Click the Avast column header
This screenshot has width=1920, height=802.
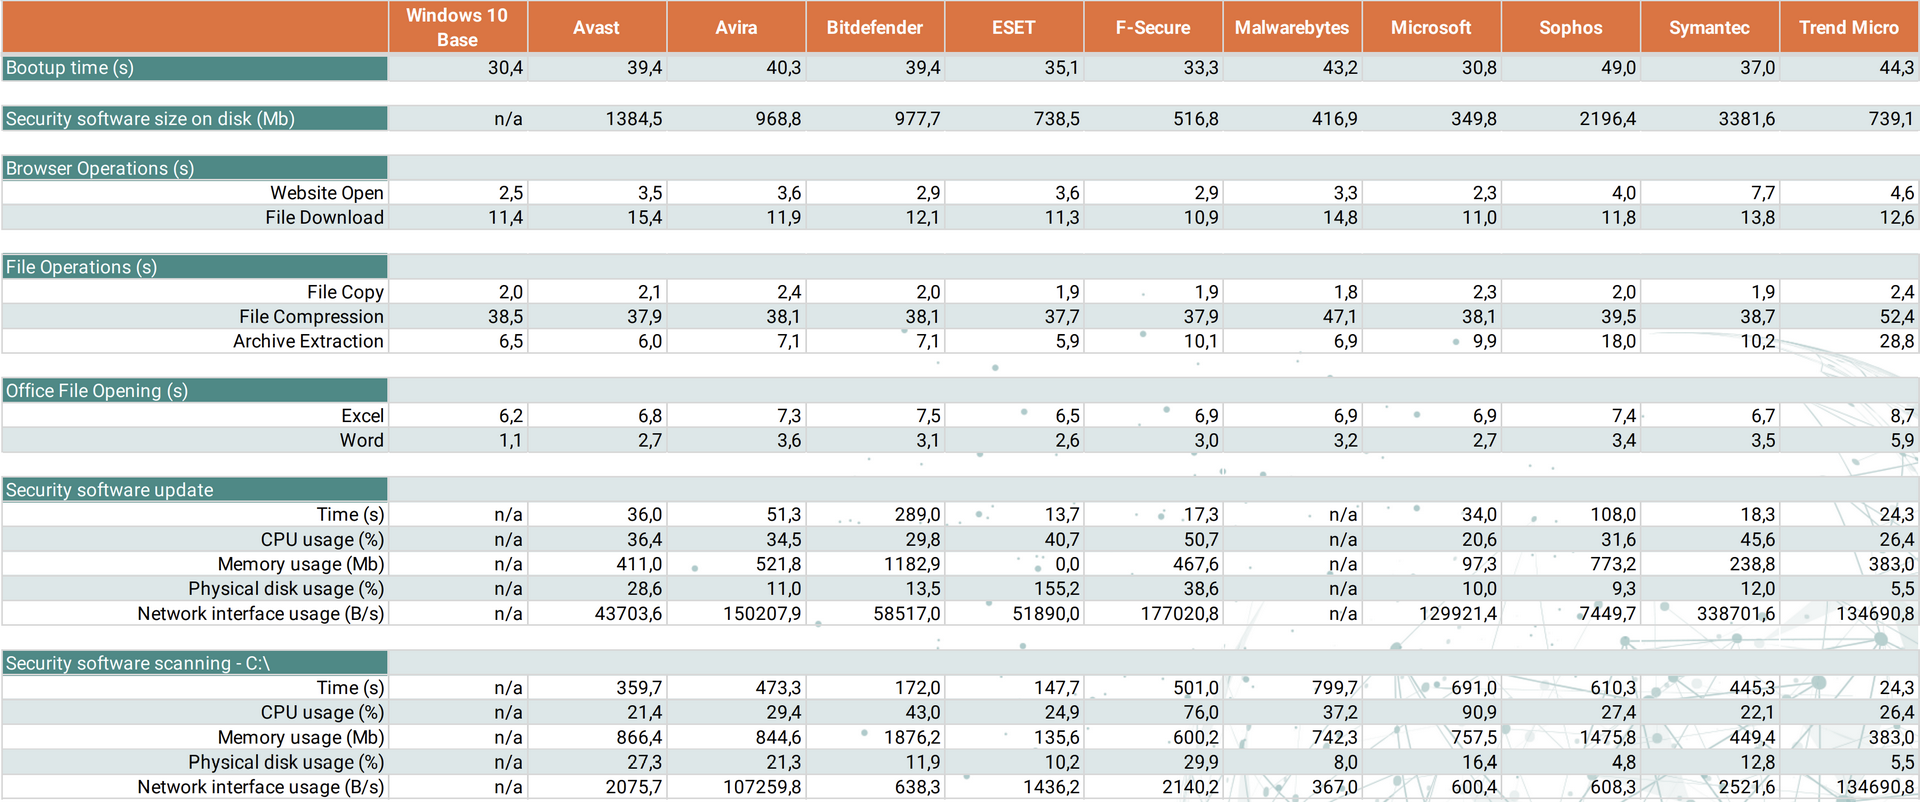point(596,27)
